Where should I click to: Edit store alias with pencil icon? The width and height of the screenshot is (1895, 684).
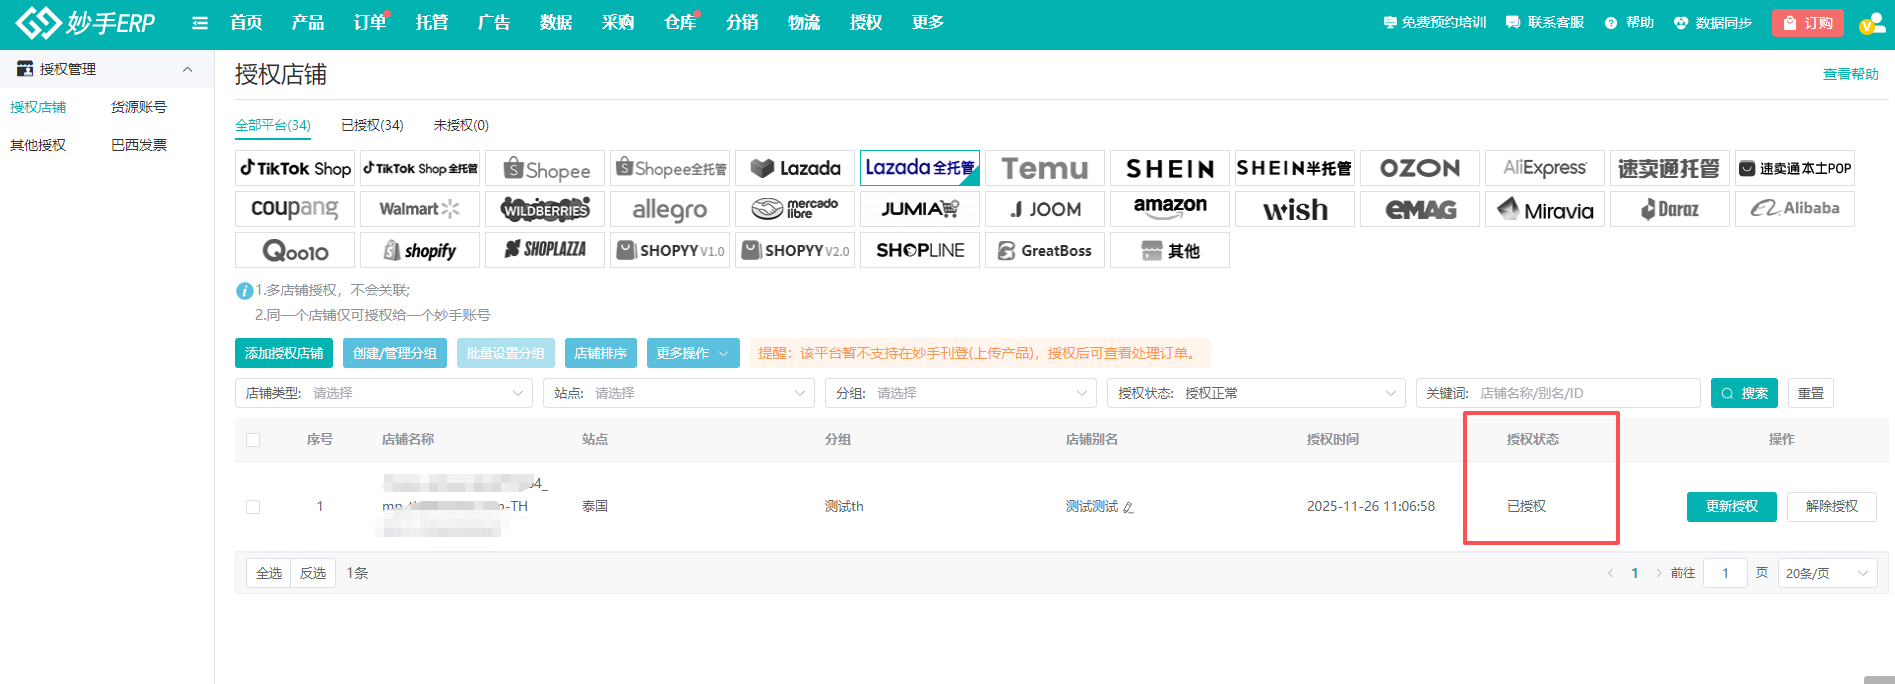(x=1128, y=508)
